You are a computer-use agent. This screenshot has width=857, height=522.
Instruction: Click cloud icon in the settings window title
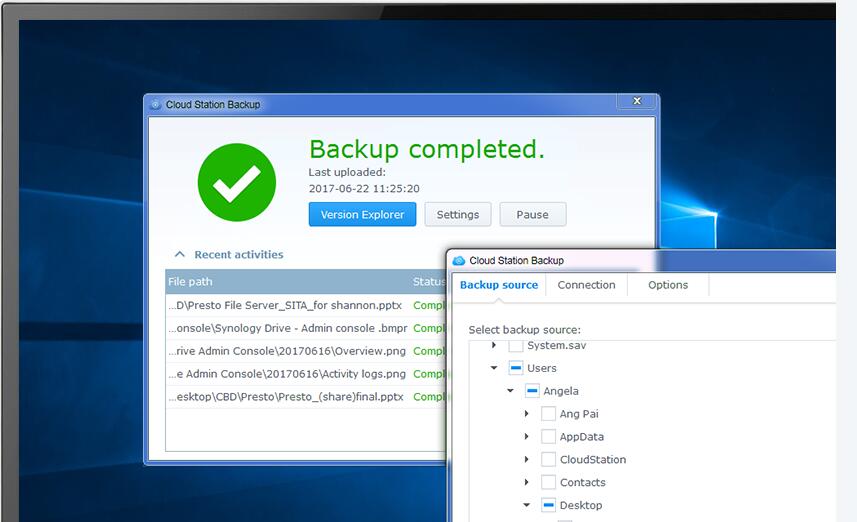tap(459, 260)
